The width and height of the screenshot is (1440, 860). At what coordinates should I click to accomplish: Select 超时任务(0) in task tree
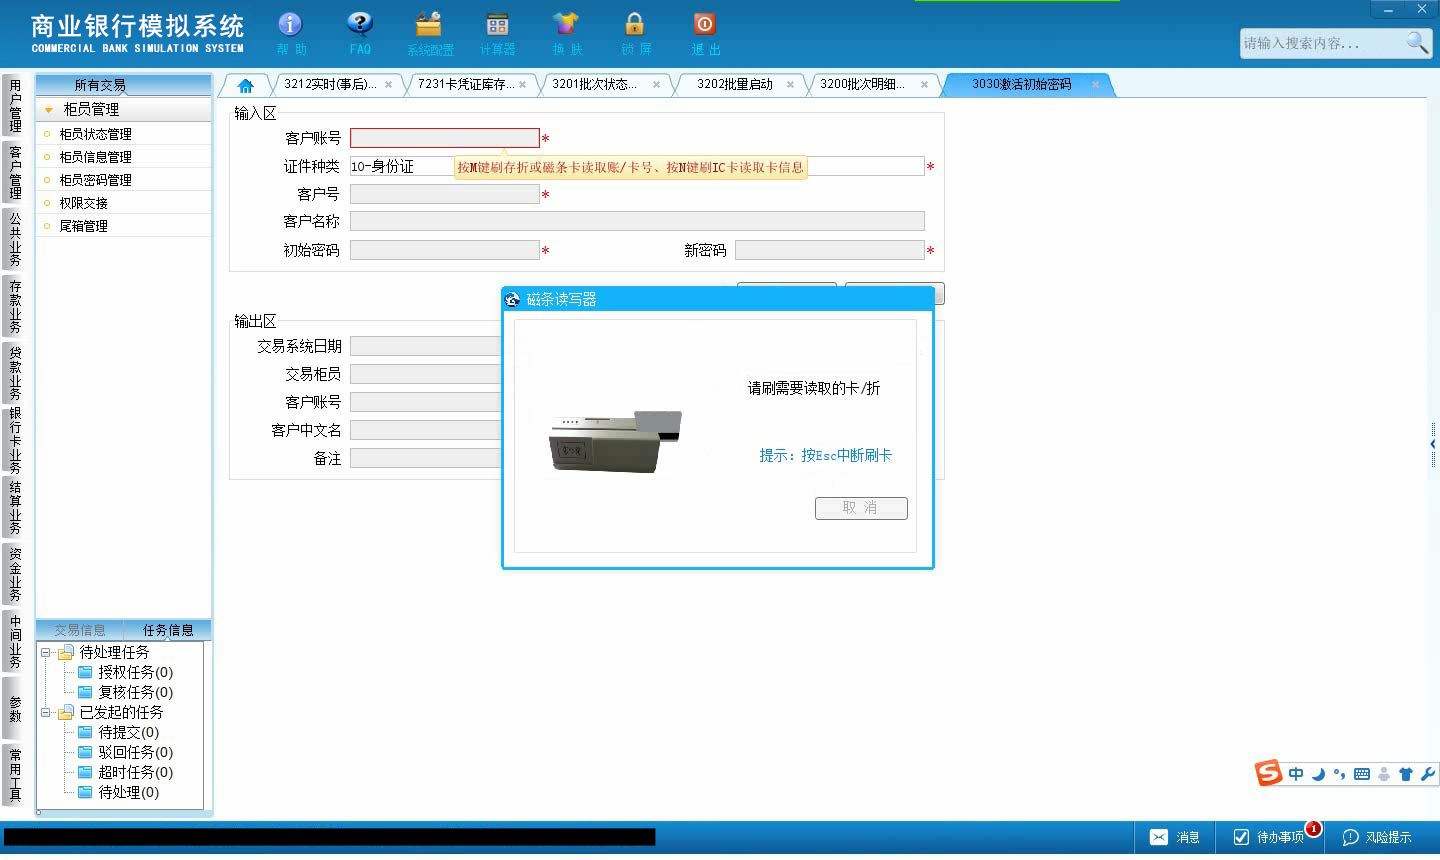point(135,772)
